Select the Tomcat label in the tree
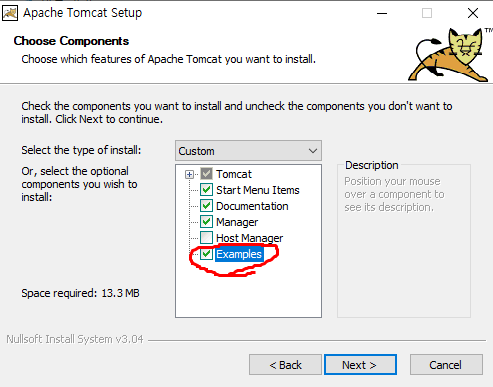The width and height of the screenshot is (493, 387). pos(234,174)
